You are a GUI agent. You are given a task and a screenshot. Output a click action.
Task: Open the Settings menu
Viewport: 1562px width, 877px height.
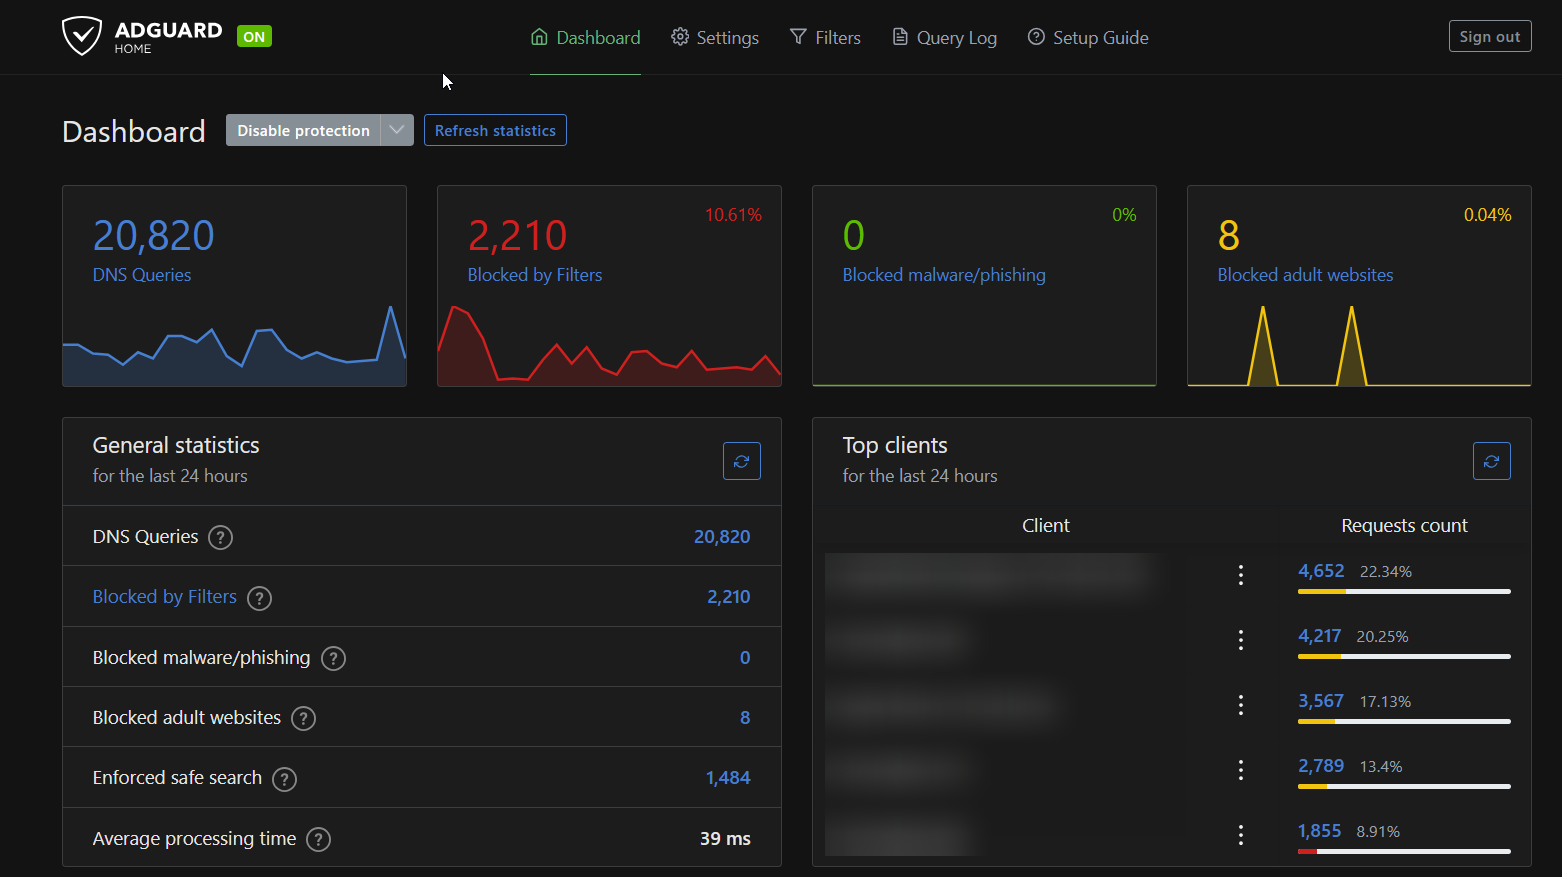pos(715,38)
